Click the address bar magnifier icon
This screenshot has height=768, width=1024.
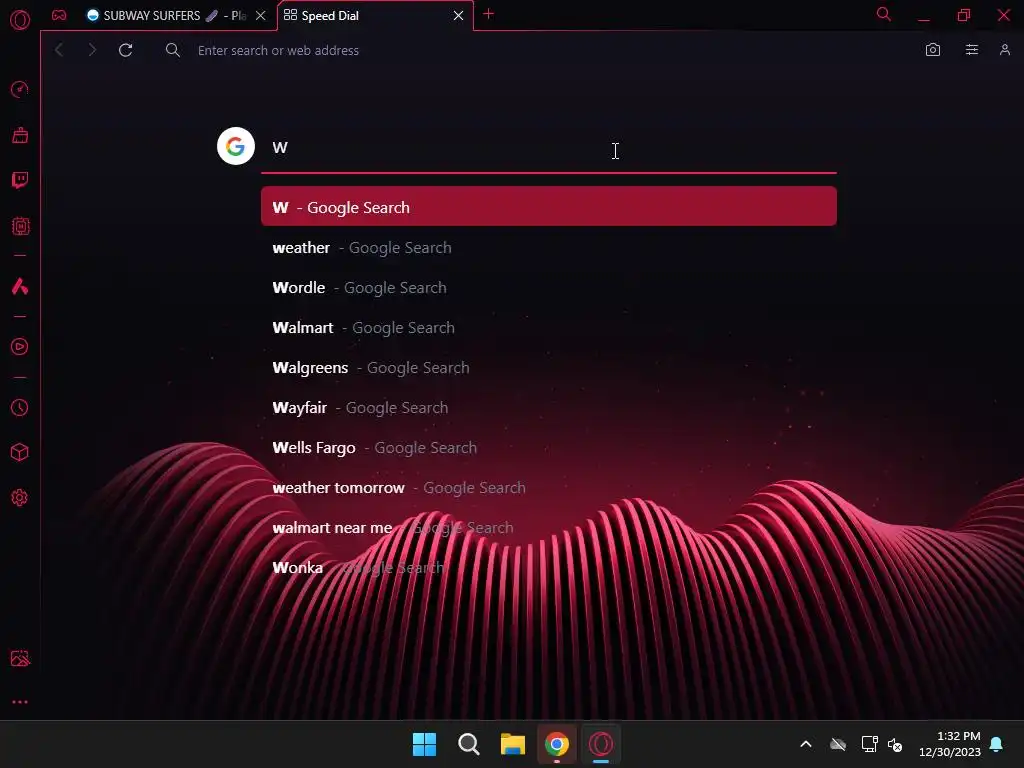(172, 50)
